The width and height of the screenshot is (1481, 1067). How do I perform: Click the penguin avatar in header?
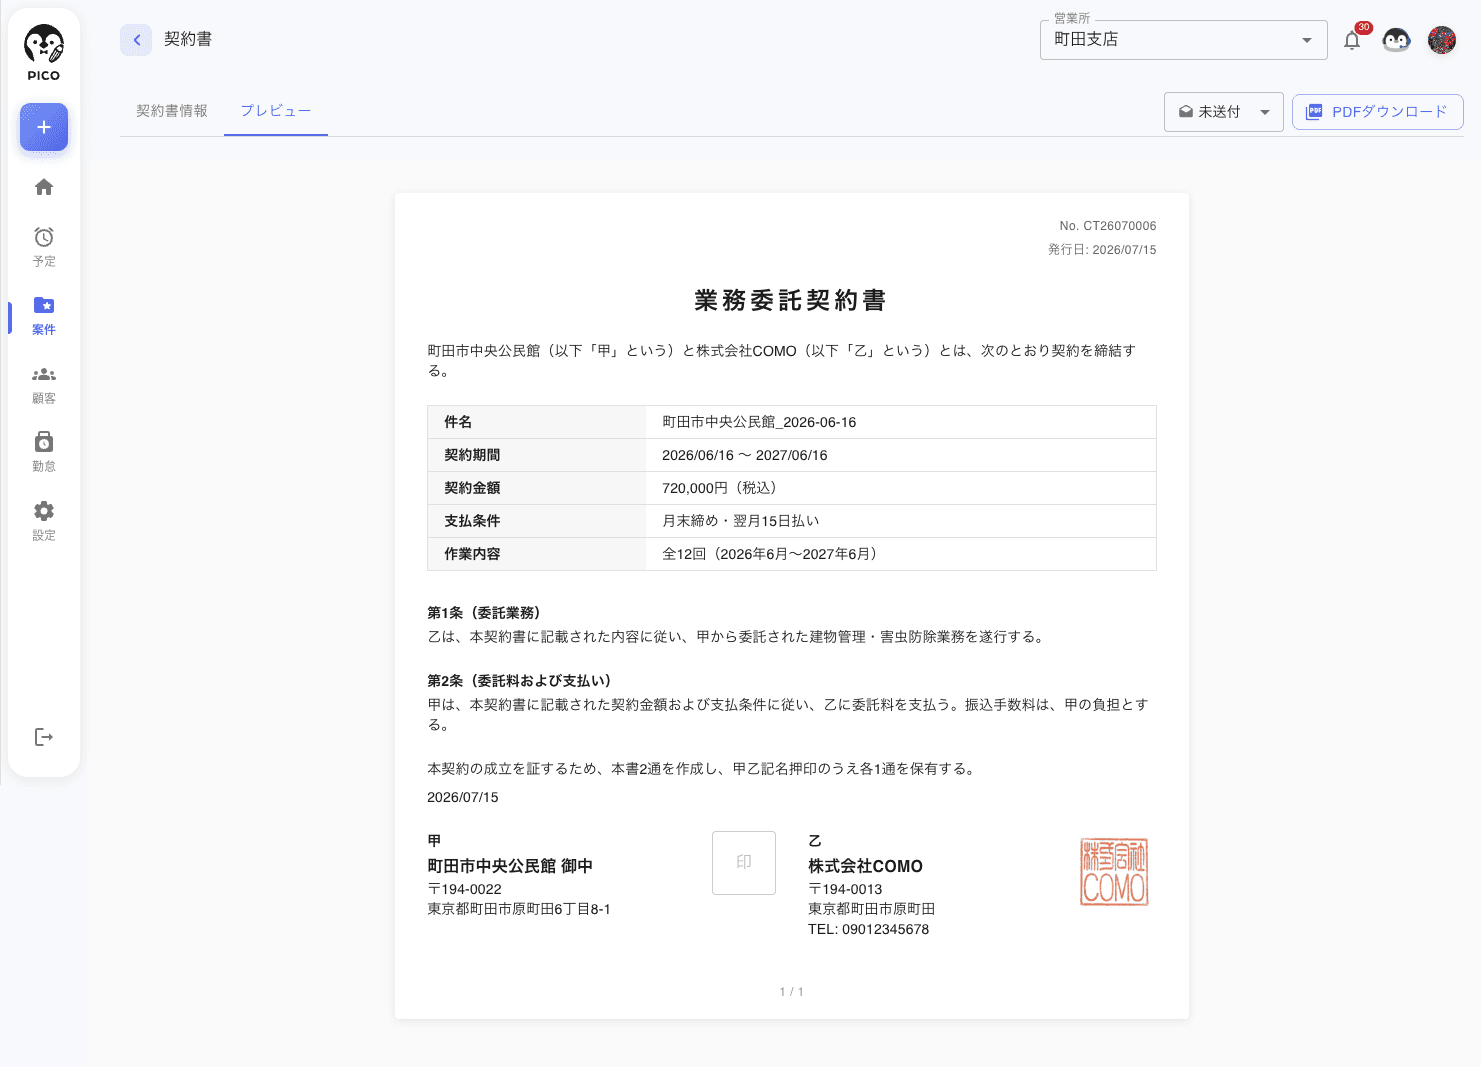pos(1396,40)
